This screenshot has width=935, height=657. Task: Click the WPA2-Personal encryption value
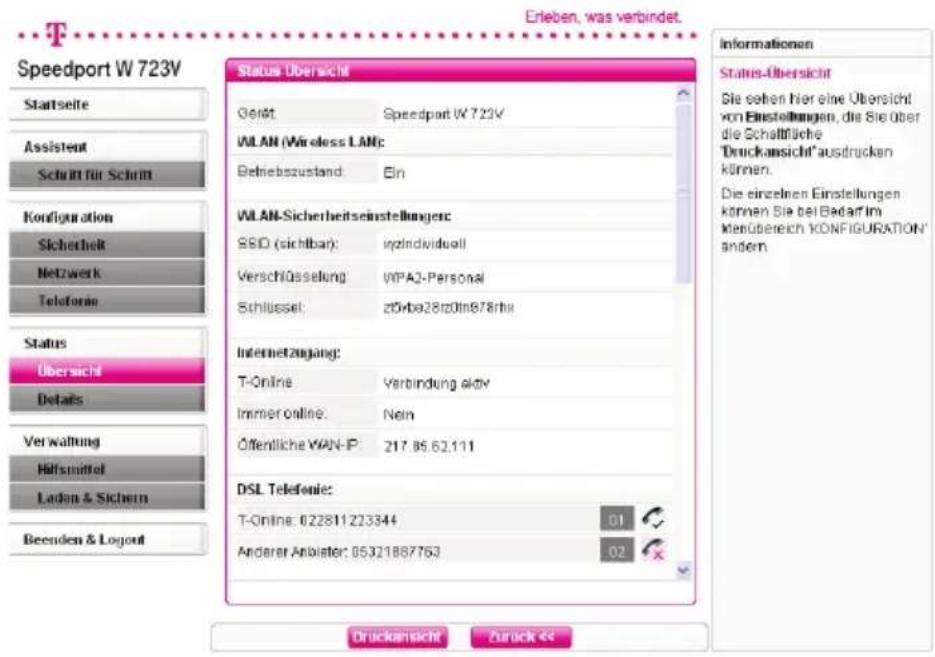(x=434, y=278)
